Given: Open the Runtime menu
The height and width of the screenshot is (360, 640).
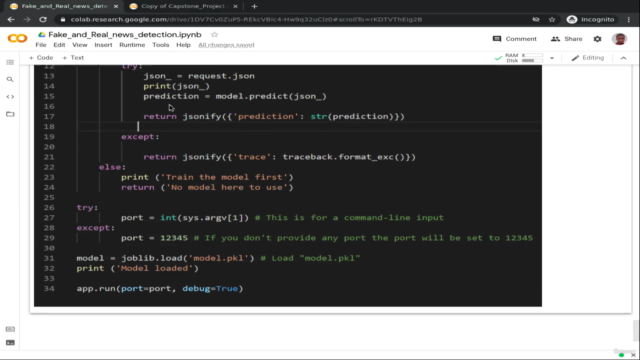Looking at the screenshot, I should pyautogui.click(x=132, y=45).
